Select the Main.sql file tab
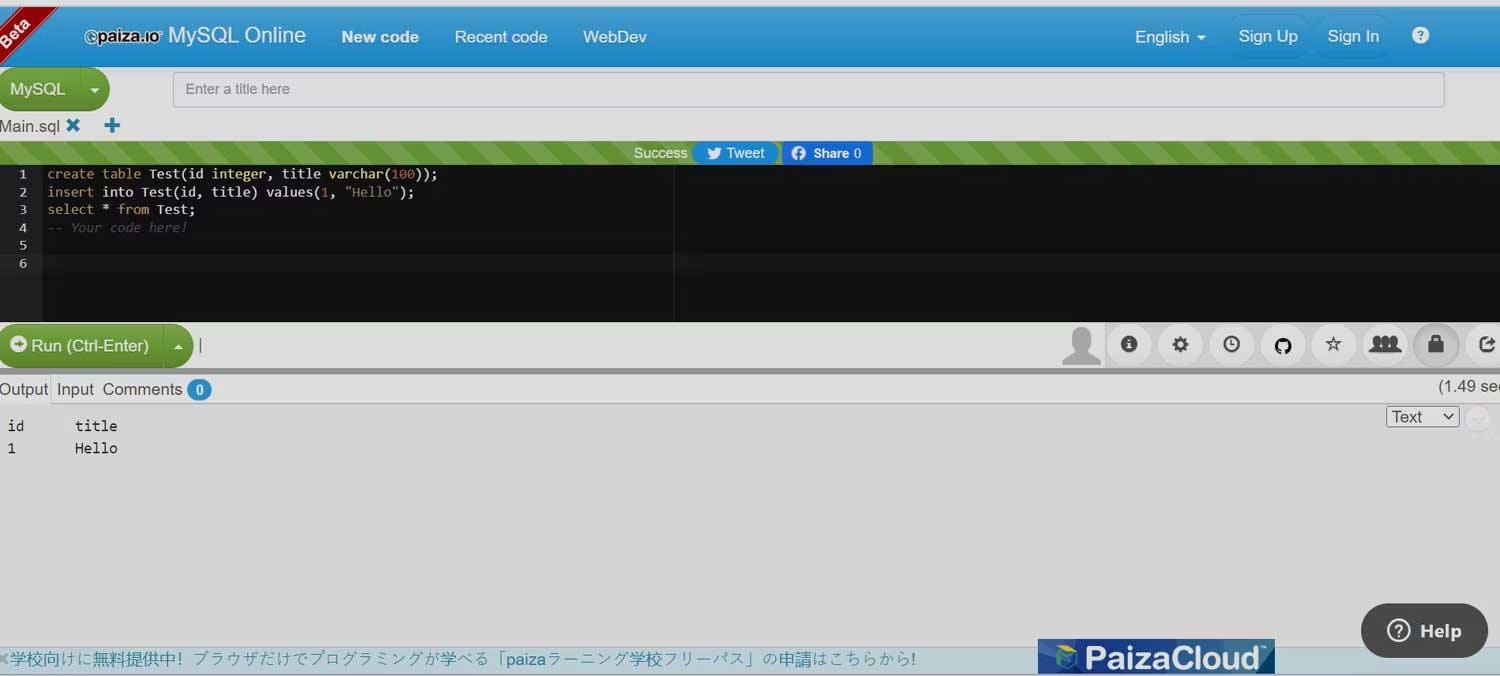This screenshot has height=676, width=1500. (x=30, y=126)
